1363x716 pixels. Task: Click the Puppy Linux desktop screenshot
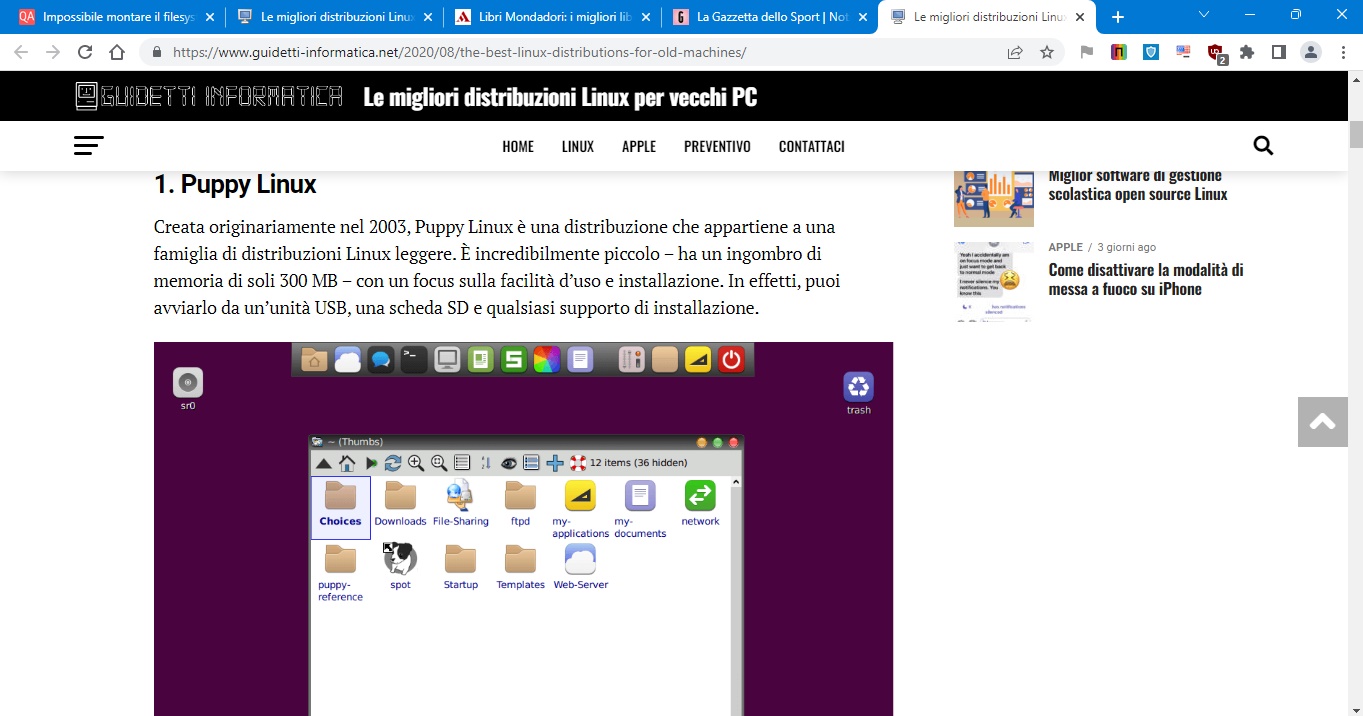tap(523, 529)
